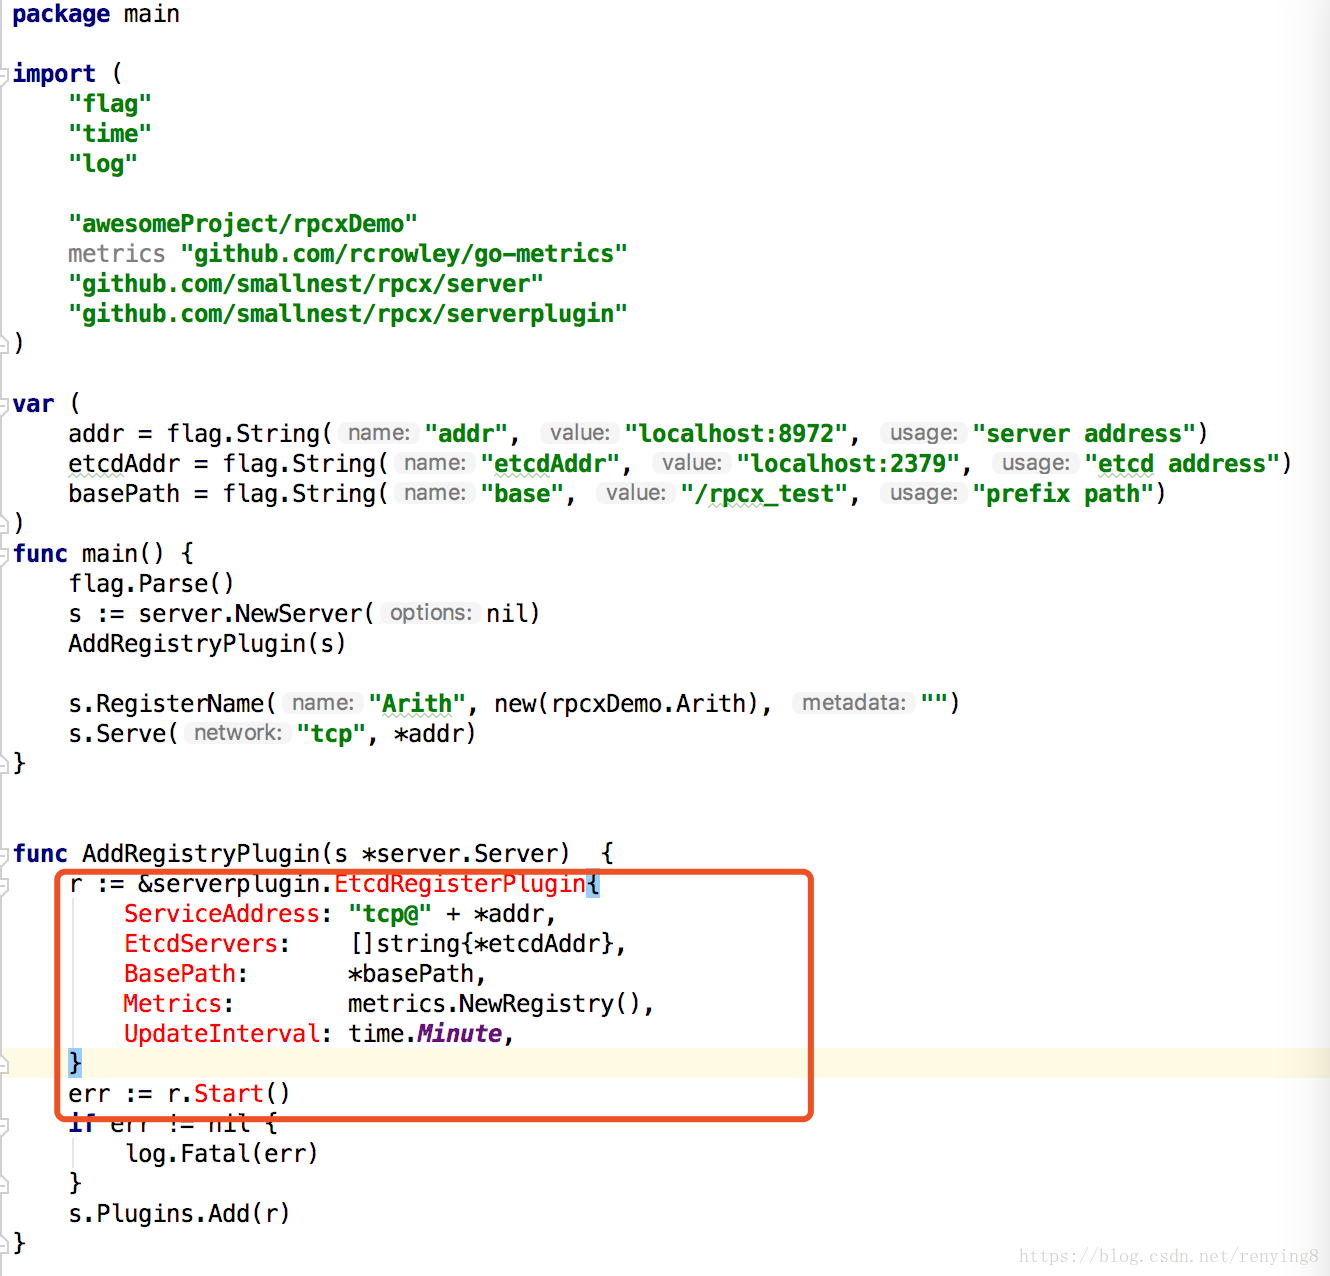The height and width of the screenshot is (1276, 1330).
Task: Click AddRegistryPlugin(s) call inside main
Action: point(207,644)
